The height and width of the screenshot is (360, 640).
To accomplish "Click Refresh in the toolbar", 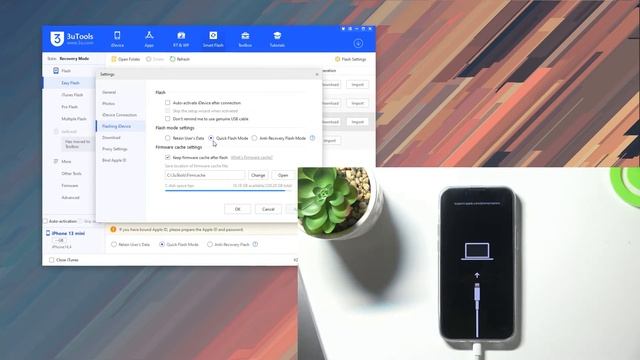I will pos(180,59).
